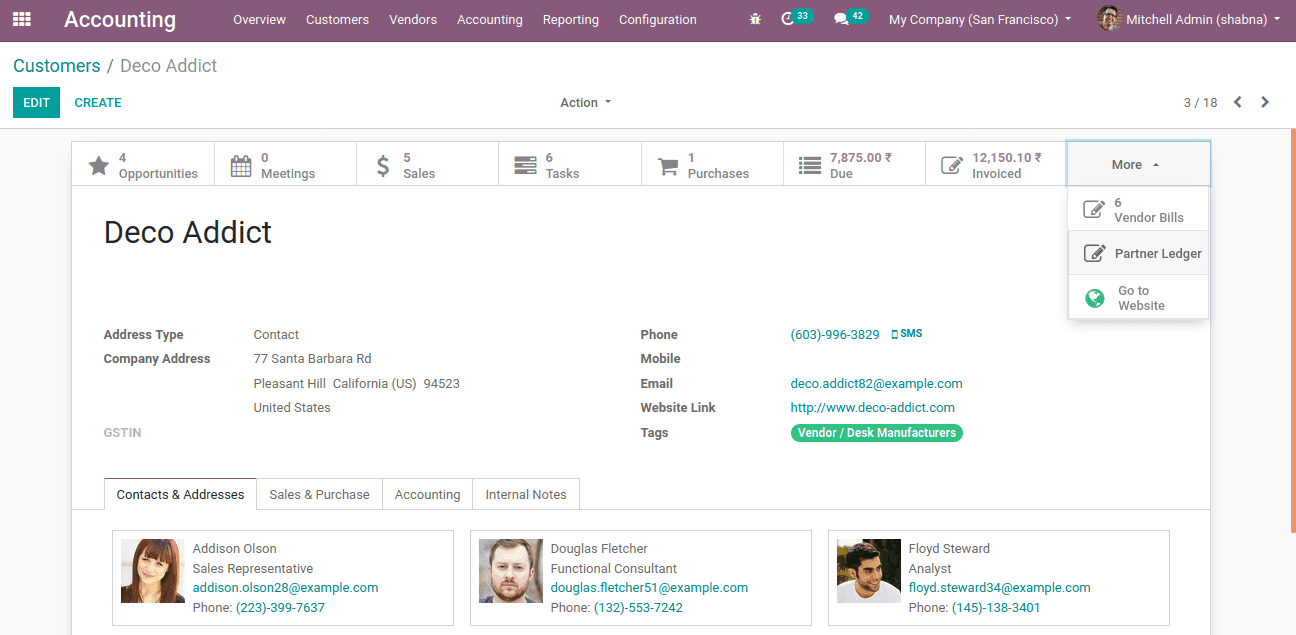Click Vendor / Desk Manufacturers tag
The height and width of the screenshot is (635, 1296).
point(877,433)
